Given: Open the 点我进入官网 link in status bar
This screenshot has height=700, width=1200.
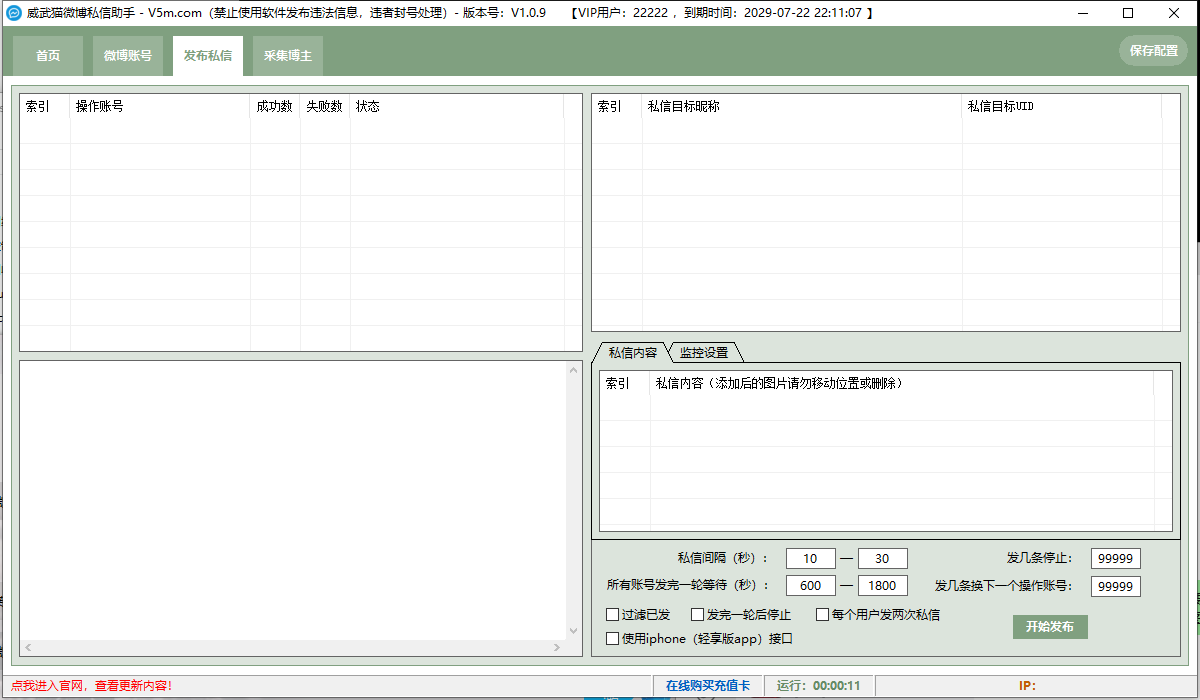Looking at the screenshot, I should tap(92, 686).
